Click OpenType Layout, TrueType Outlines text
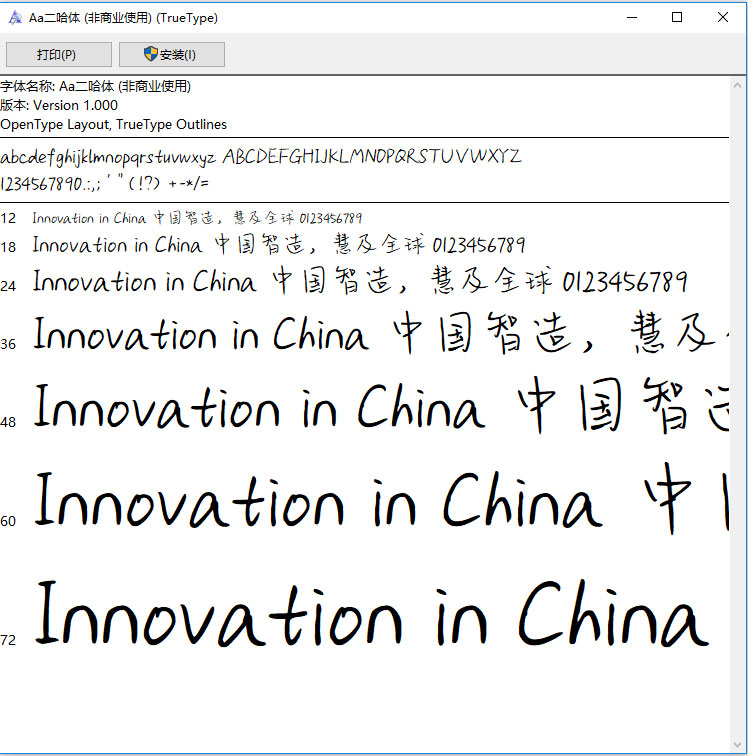The width and height of the screenshot is (748, 756). coord(113,124)
